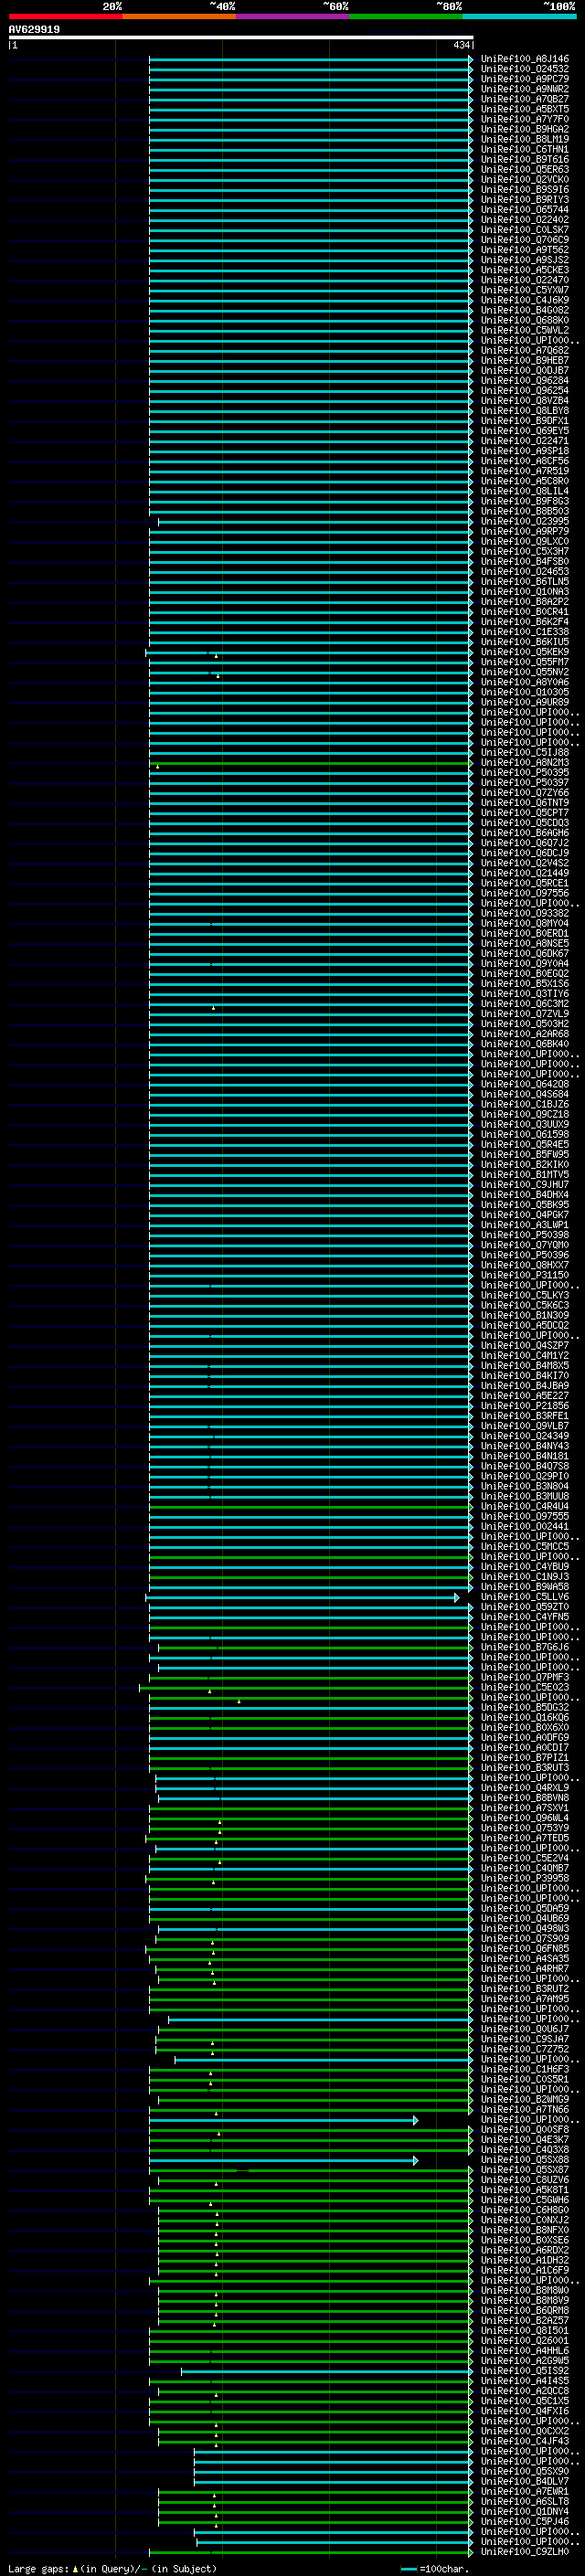585x2576 pixels.
Task: Open hit UniRef100_Q6FN85
Action: click(525, 1948)
